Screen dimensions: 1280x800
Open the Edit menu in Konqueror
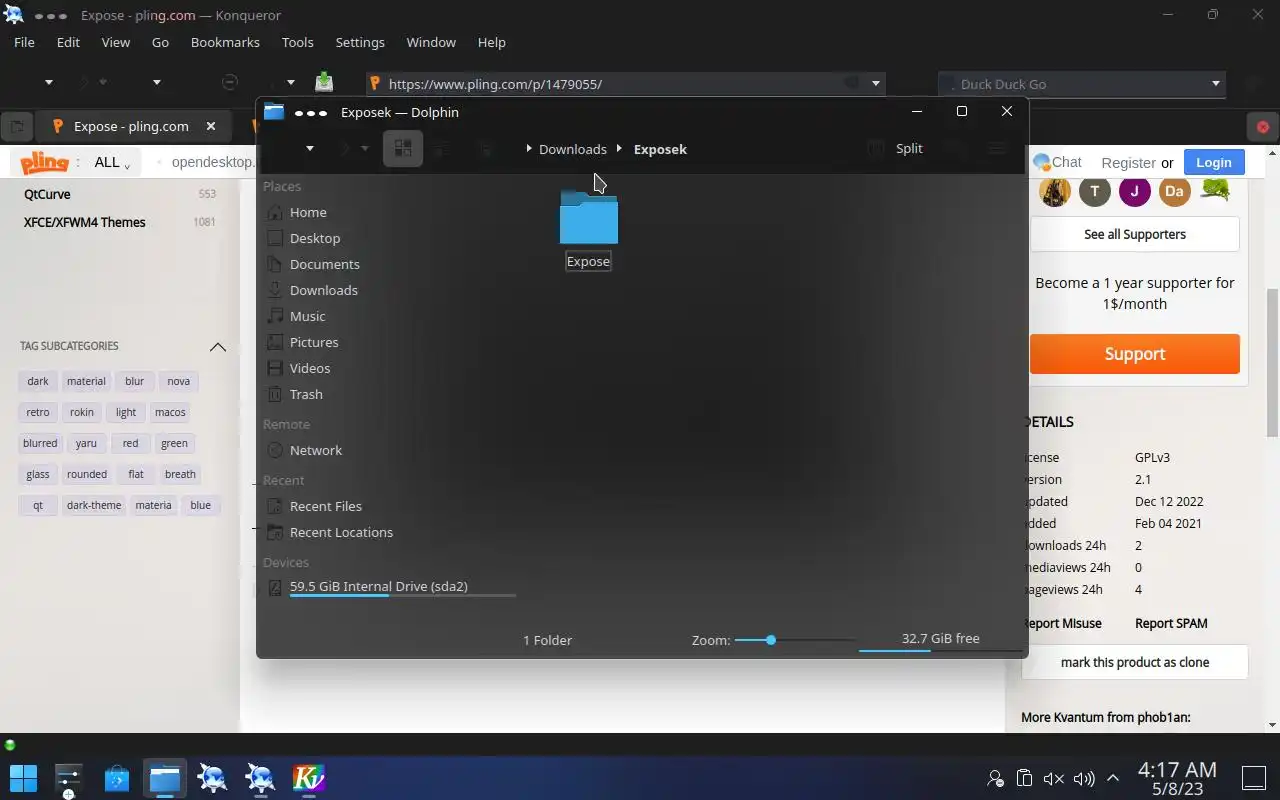click(68, 42)
